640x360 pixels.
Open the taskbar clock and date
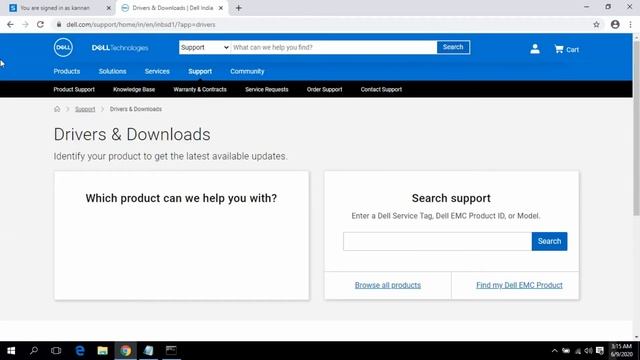(x=622, y=351)
